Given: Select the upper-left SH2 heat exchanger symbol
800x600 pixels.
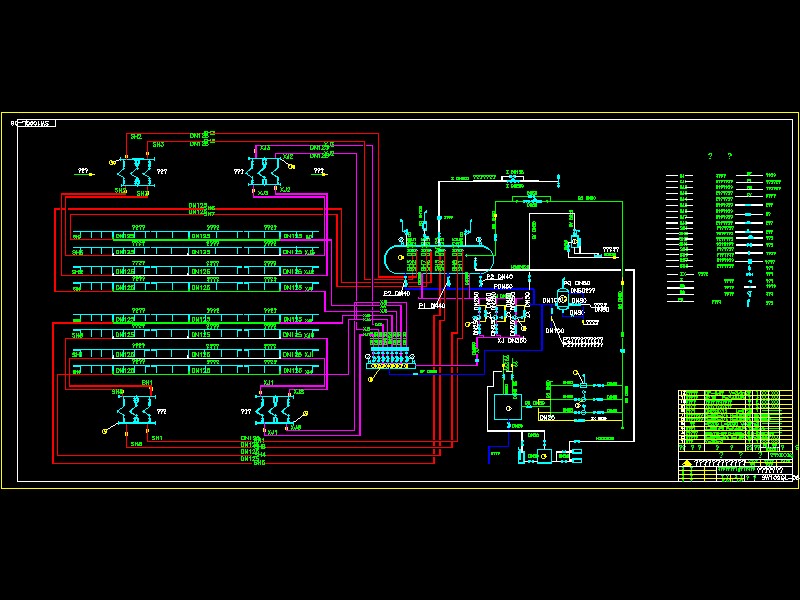Looking at the screenshot, I should pos(132,170).
